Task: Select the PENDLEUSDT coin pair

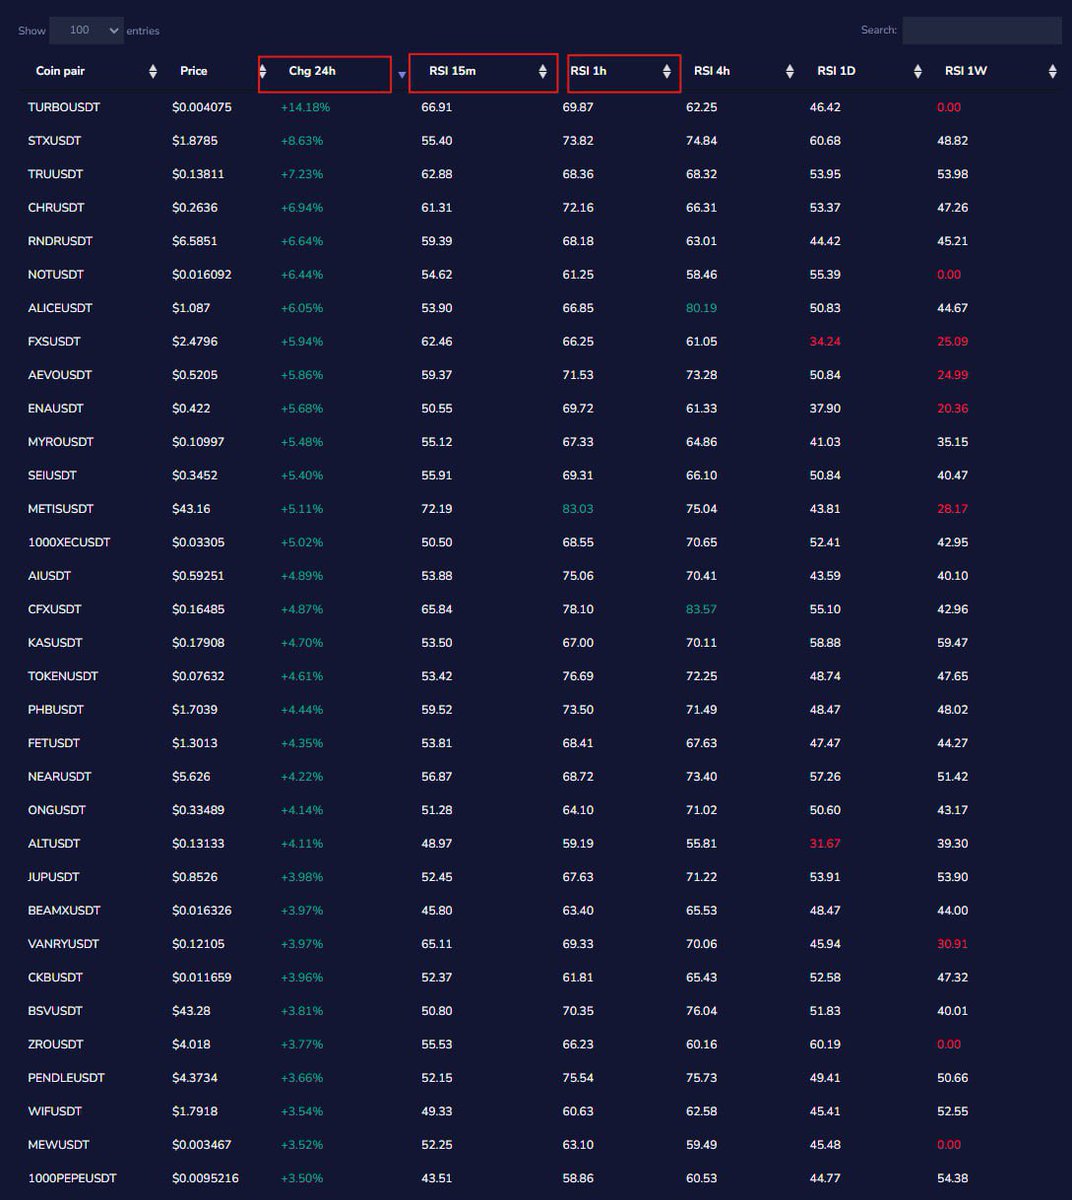Action: pos(66,1078)
